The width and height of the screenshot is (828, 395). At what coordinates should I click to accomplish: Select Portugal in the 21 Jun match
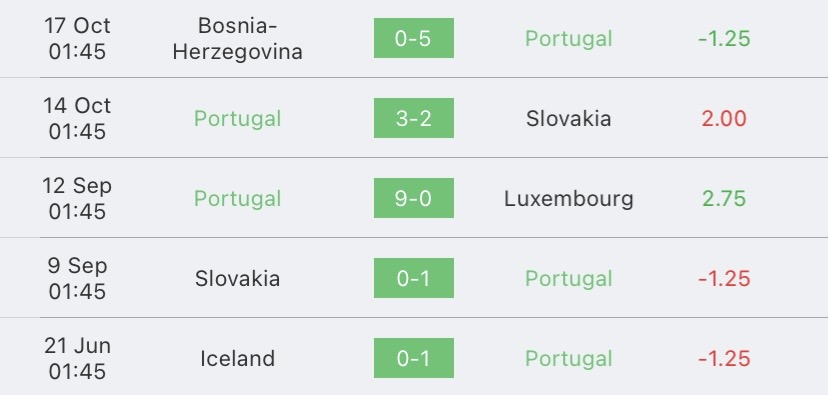[x=569, y=359]
